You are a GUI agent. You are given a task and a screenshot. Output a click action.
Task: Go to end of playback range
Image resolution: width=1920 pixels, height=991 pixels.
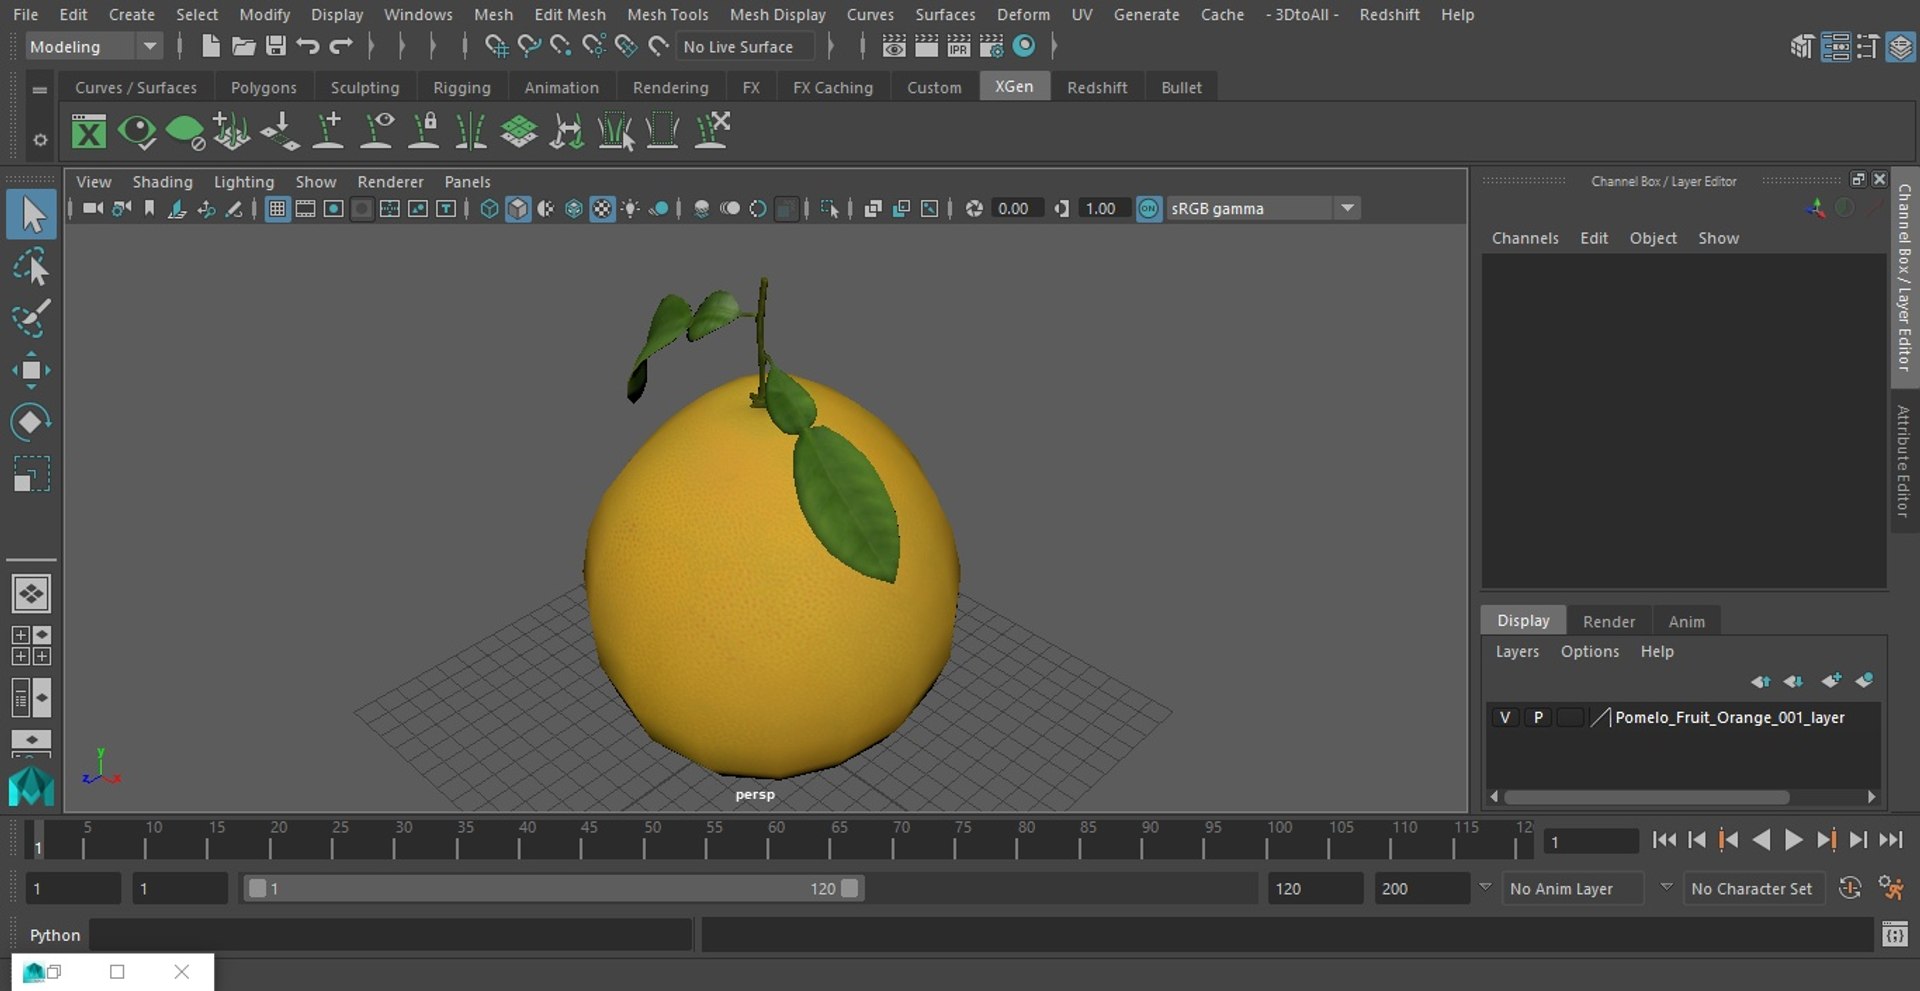(1890, 840)
